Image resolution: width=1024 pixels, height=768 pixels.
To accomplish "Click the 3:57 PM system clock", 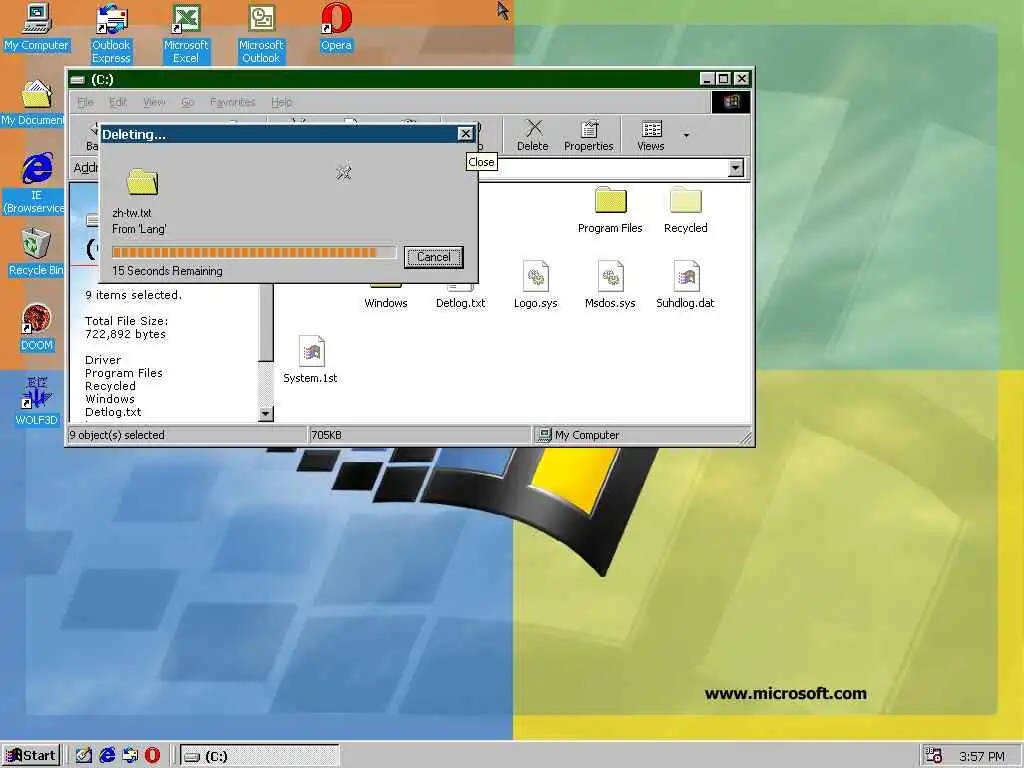I will pos(982,756).
